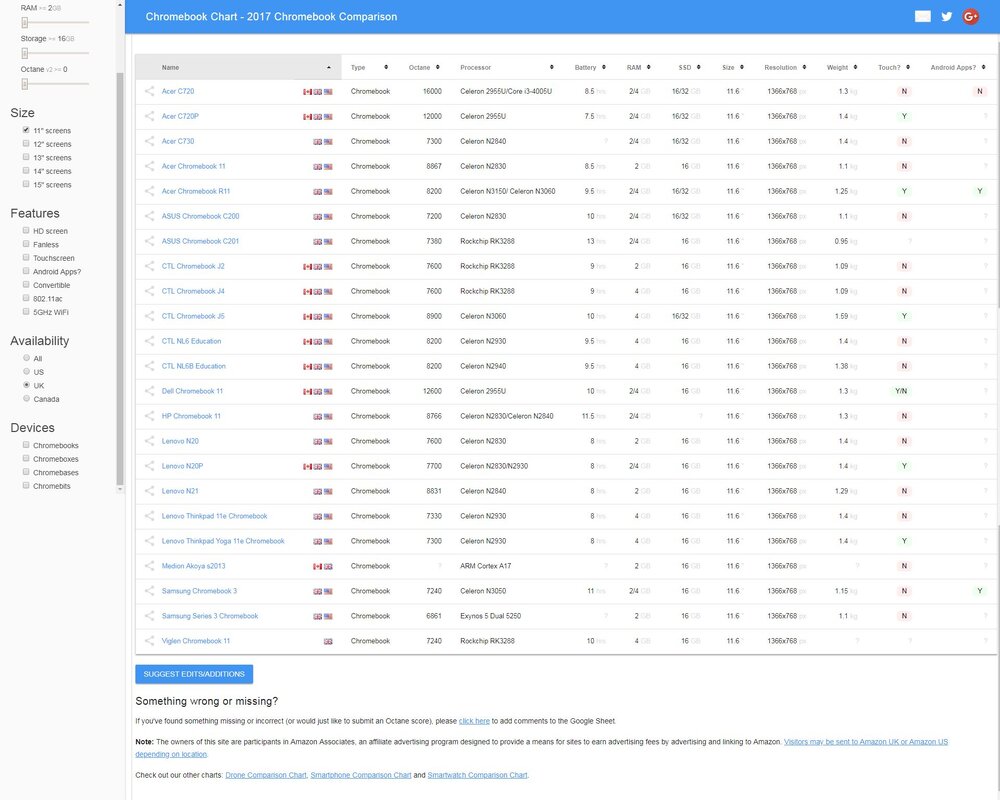
Task: Click the Storage filter slider handle
Action: 25,54
